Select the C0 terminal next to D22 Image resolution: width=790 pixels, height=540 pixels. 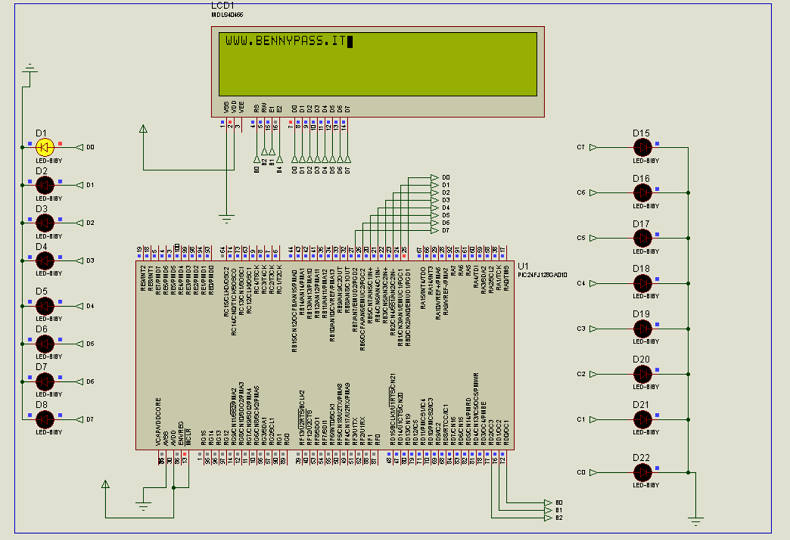[x=596, y=472]
